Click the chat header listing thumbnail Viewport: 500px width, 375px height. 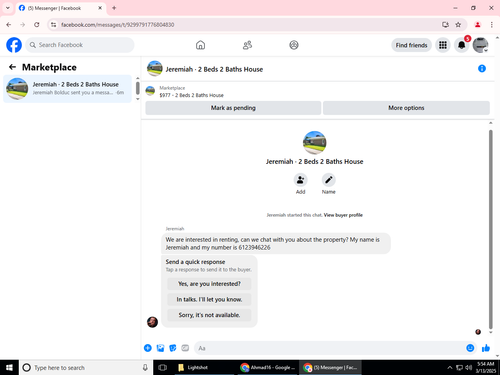pyautogui.click(x=155, y=69)
